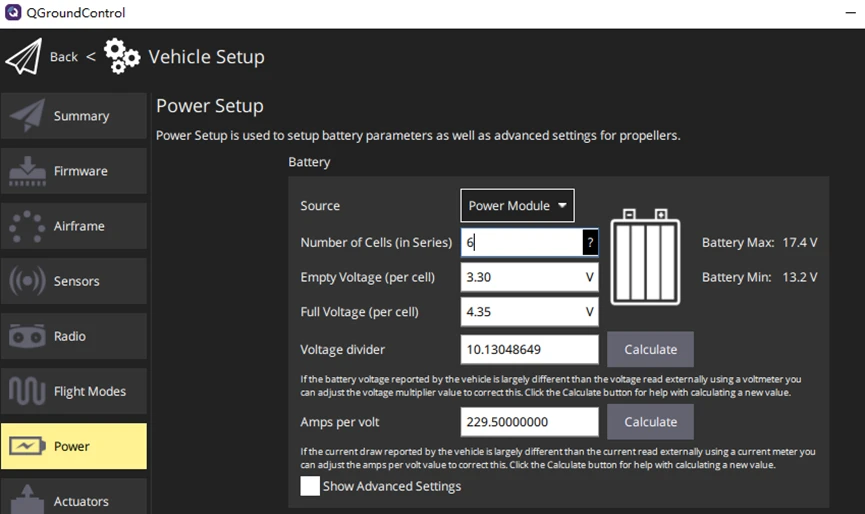Click the paper plane Back icon
This screenshot has height=514, width=865.
click(x=23, y=57)
